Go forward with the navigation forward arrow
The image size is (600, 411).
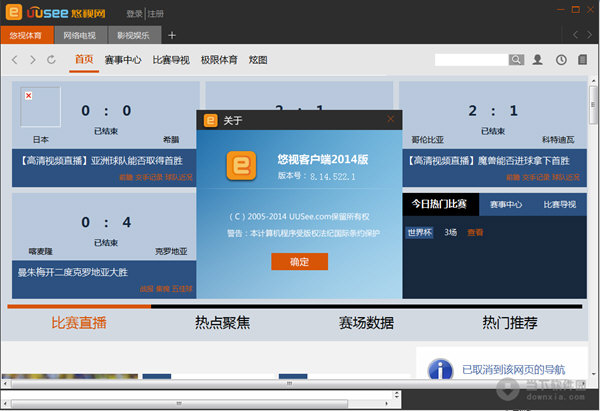click(x=33, y=60)
